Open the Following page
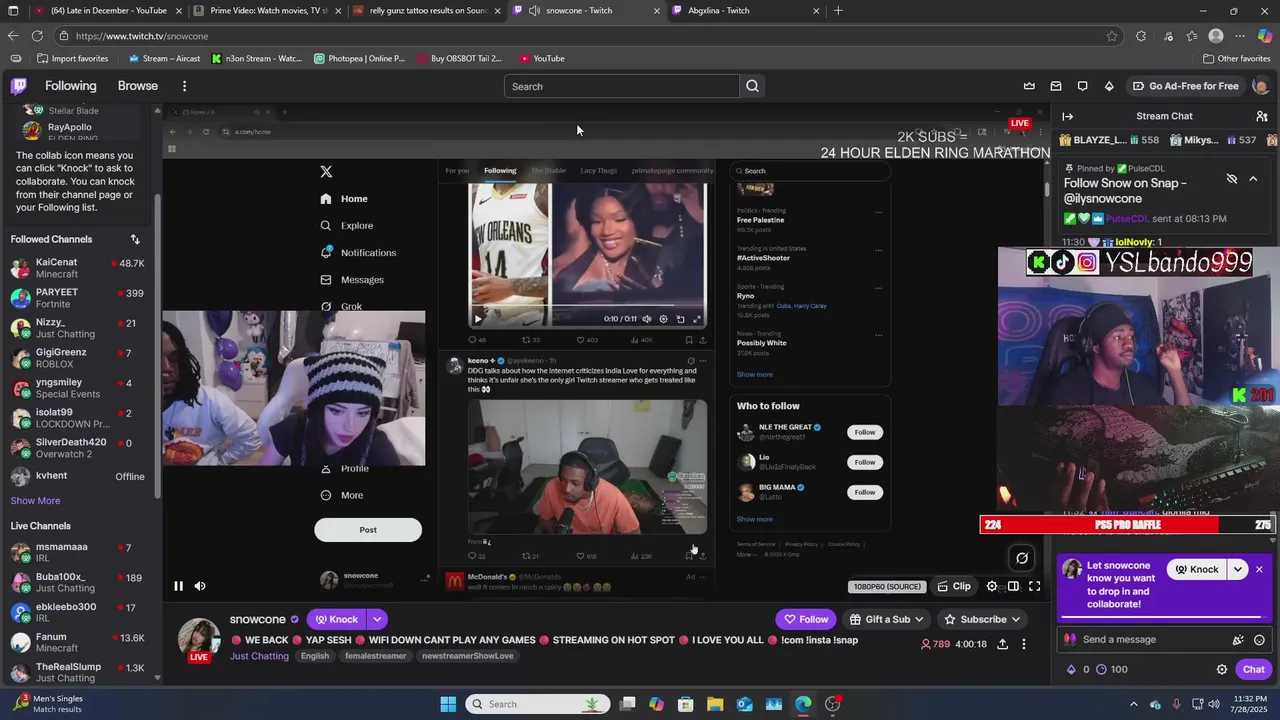Image resolution: width=1280 pixels, height=720 pixels. pos(70,86)
